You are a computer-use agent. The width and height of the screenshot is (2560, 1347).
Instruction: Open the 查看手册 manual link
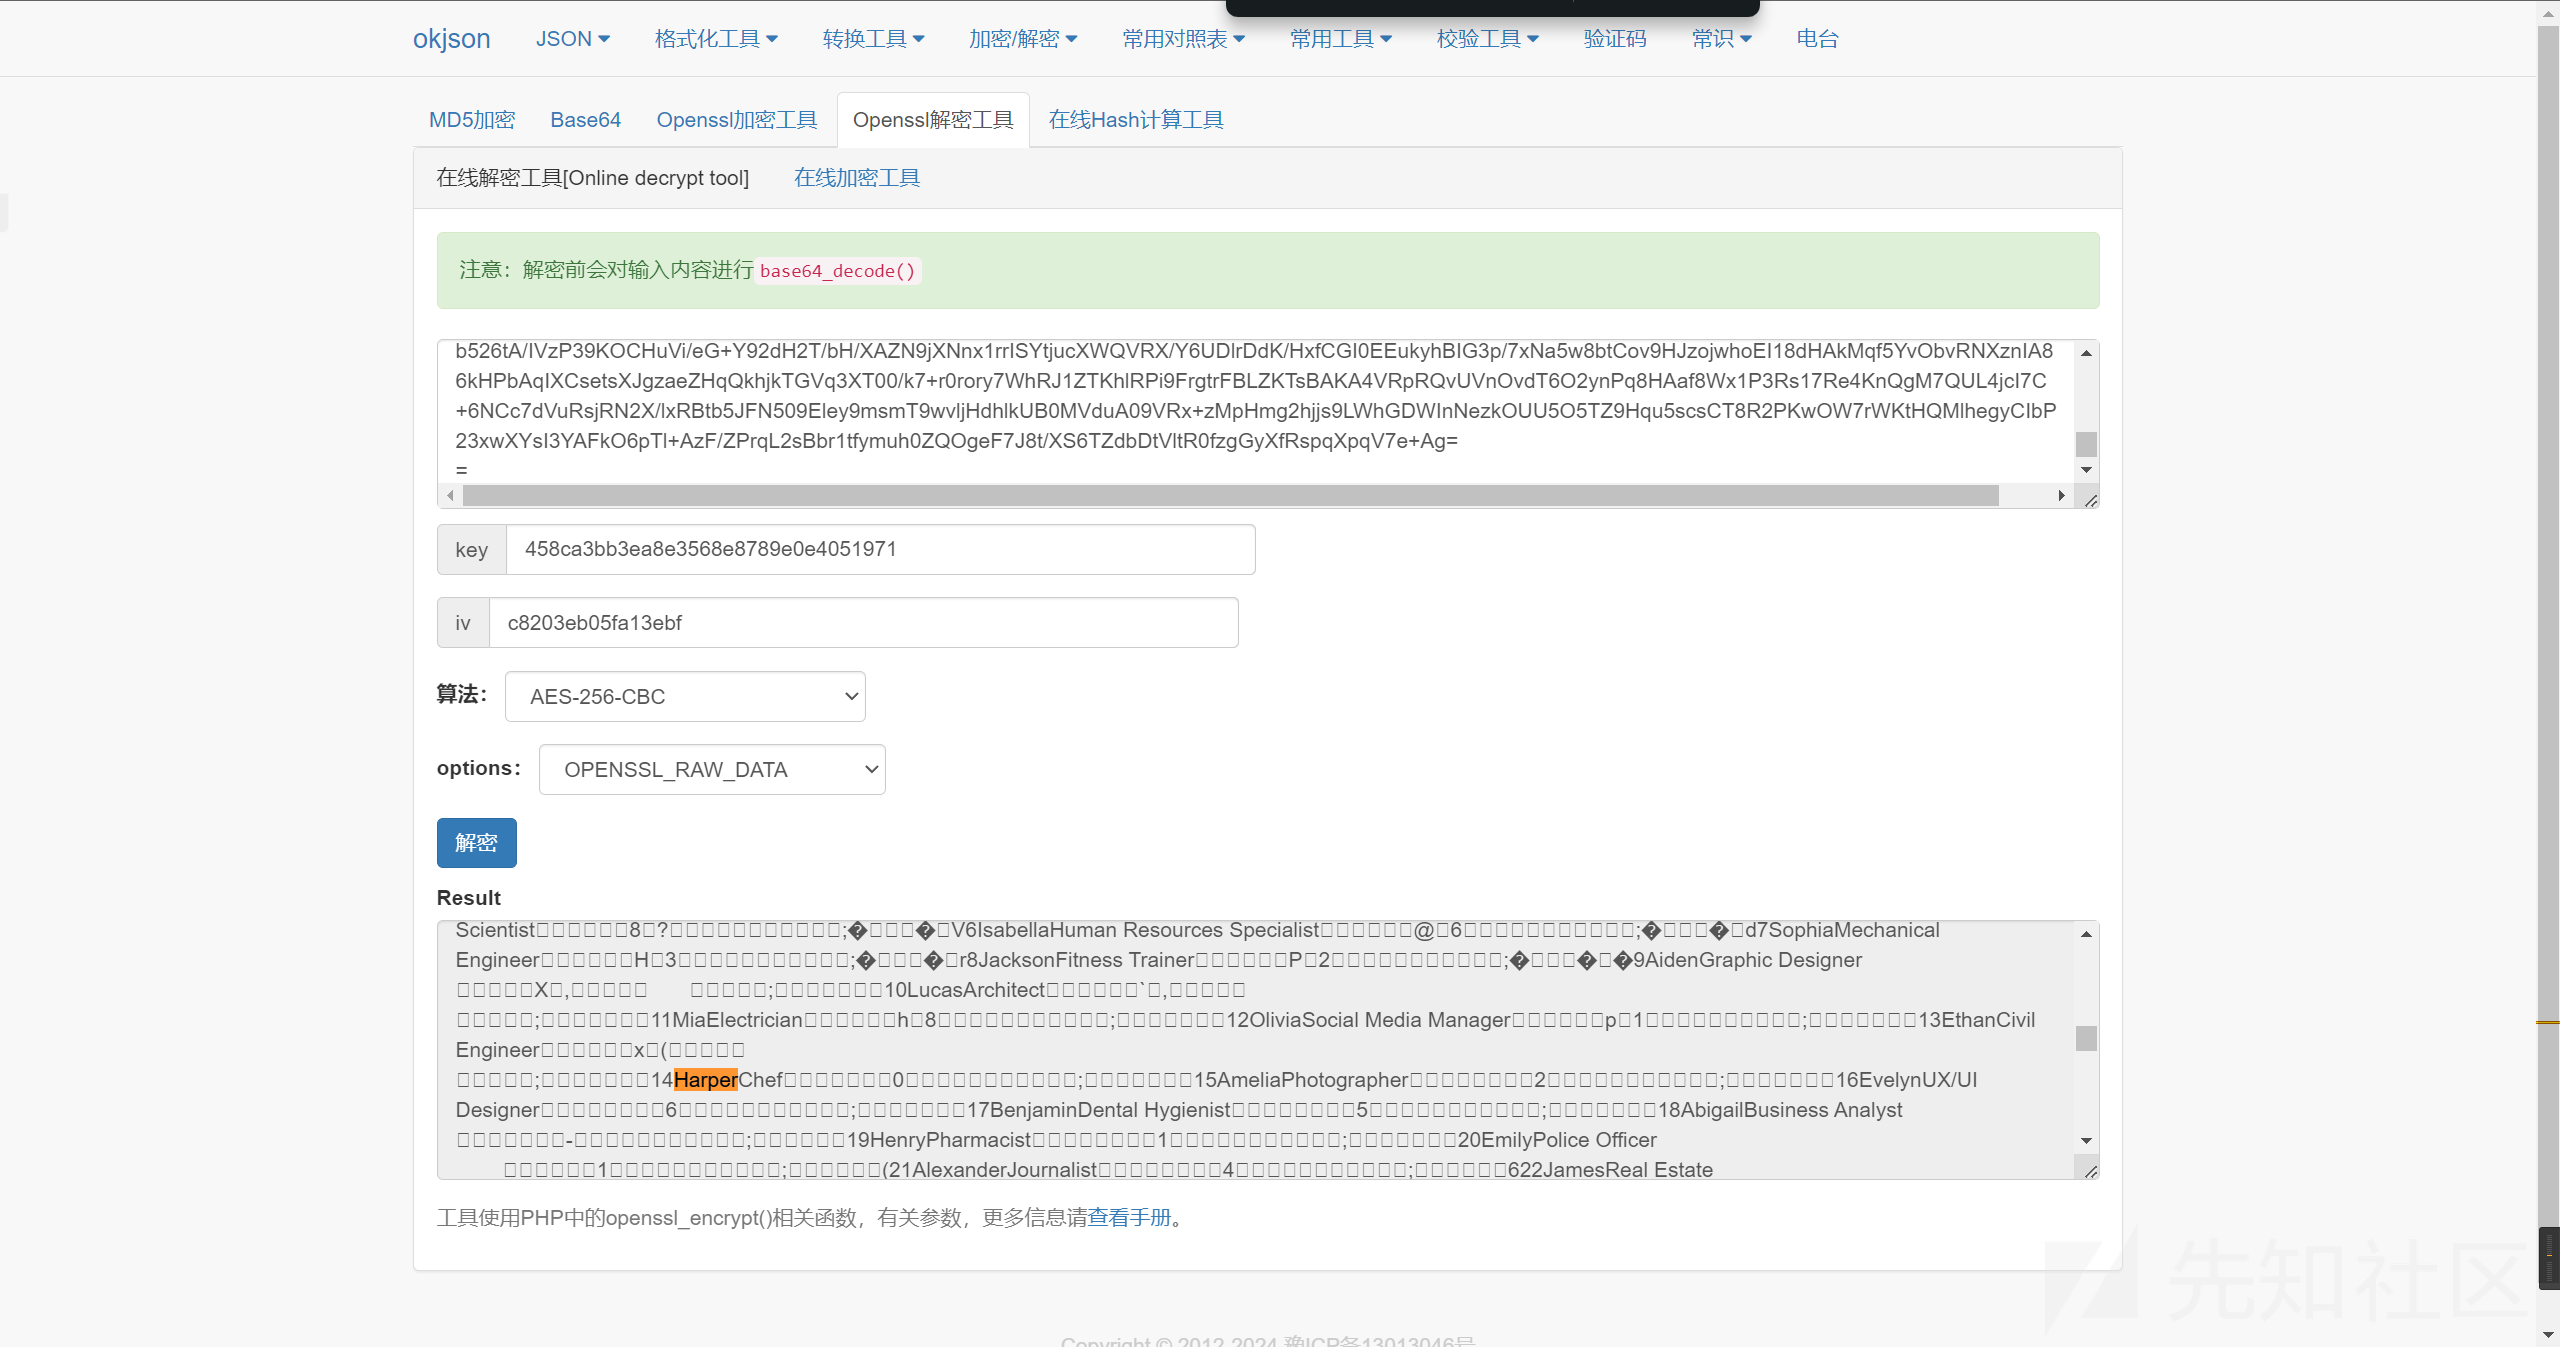point(1129,1218)
